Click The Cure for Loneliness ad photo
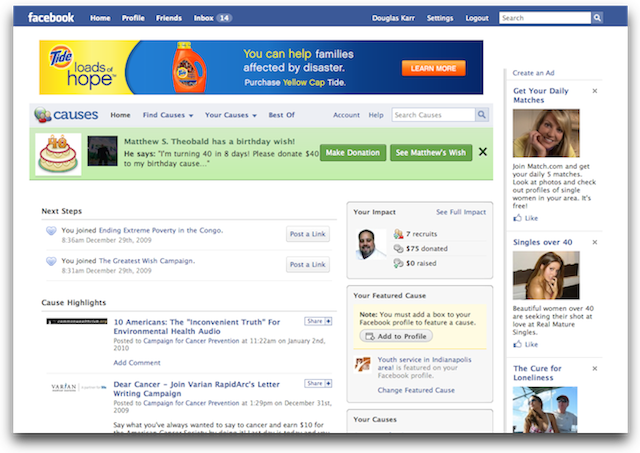The width and height of the screenshot is (640, 453). [x=545, y=409]
